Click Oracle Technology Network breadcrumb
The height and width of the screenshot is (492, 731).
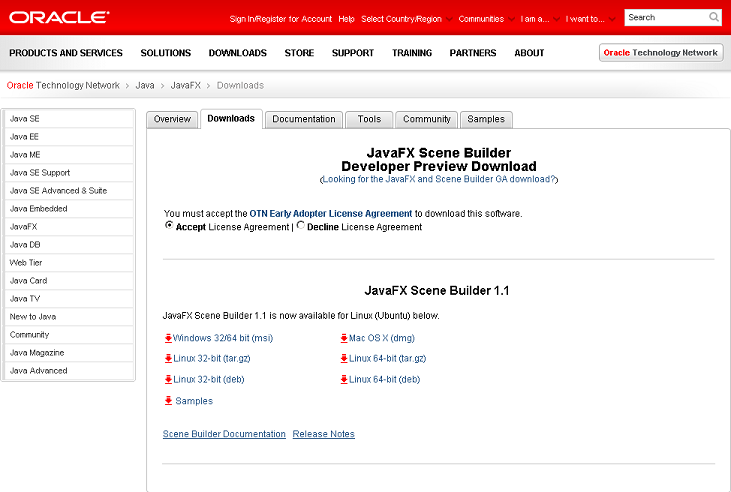63,85
